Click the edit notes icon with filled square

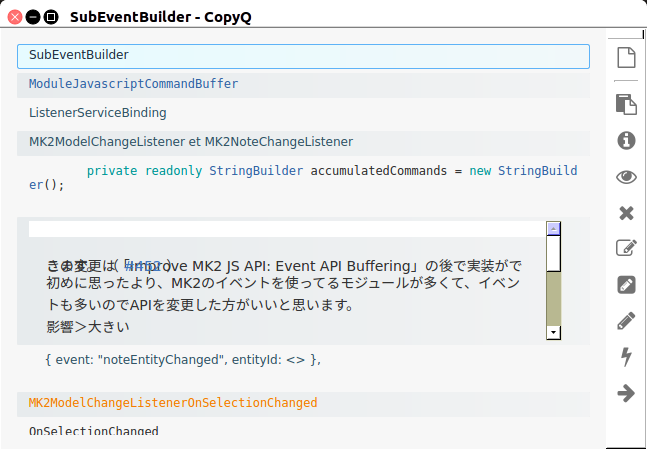(626, 285)
